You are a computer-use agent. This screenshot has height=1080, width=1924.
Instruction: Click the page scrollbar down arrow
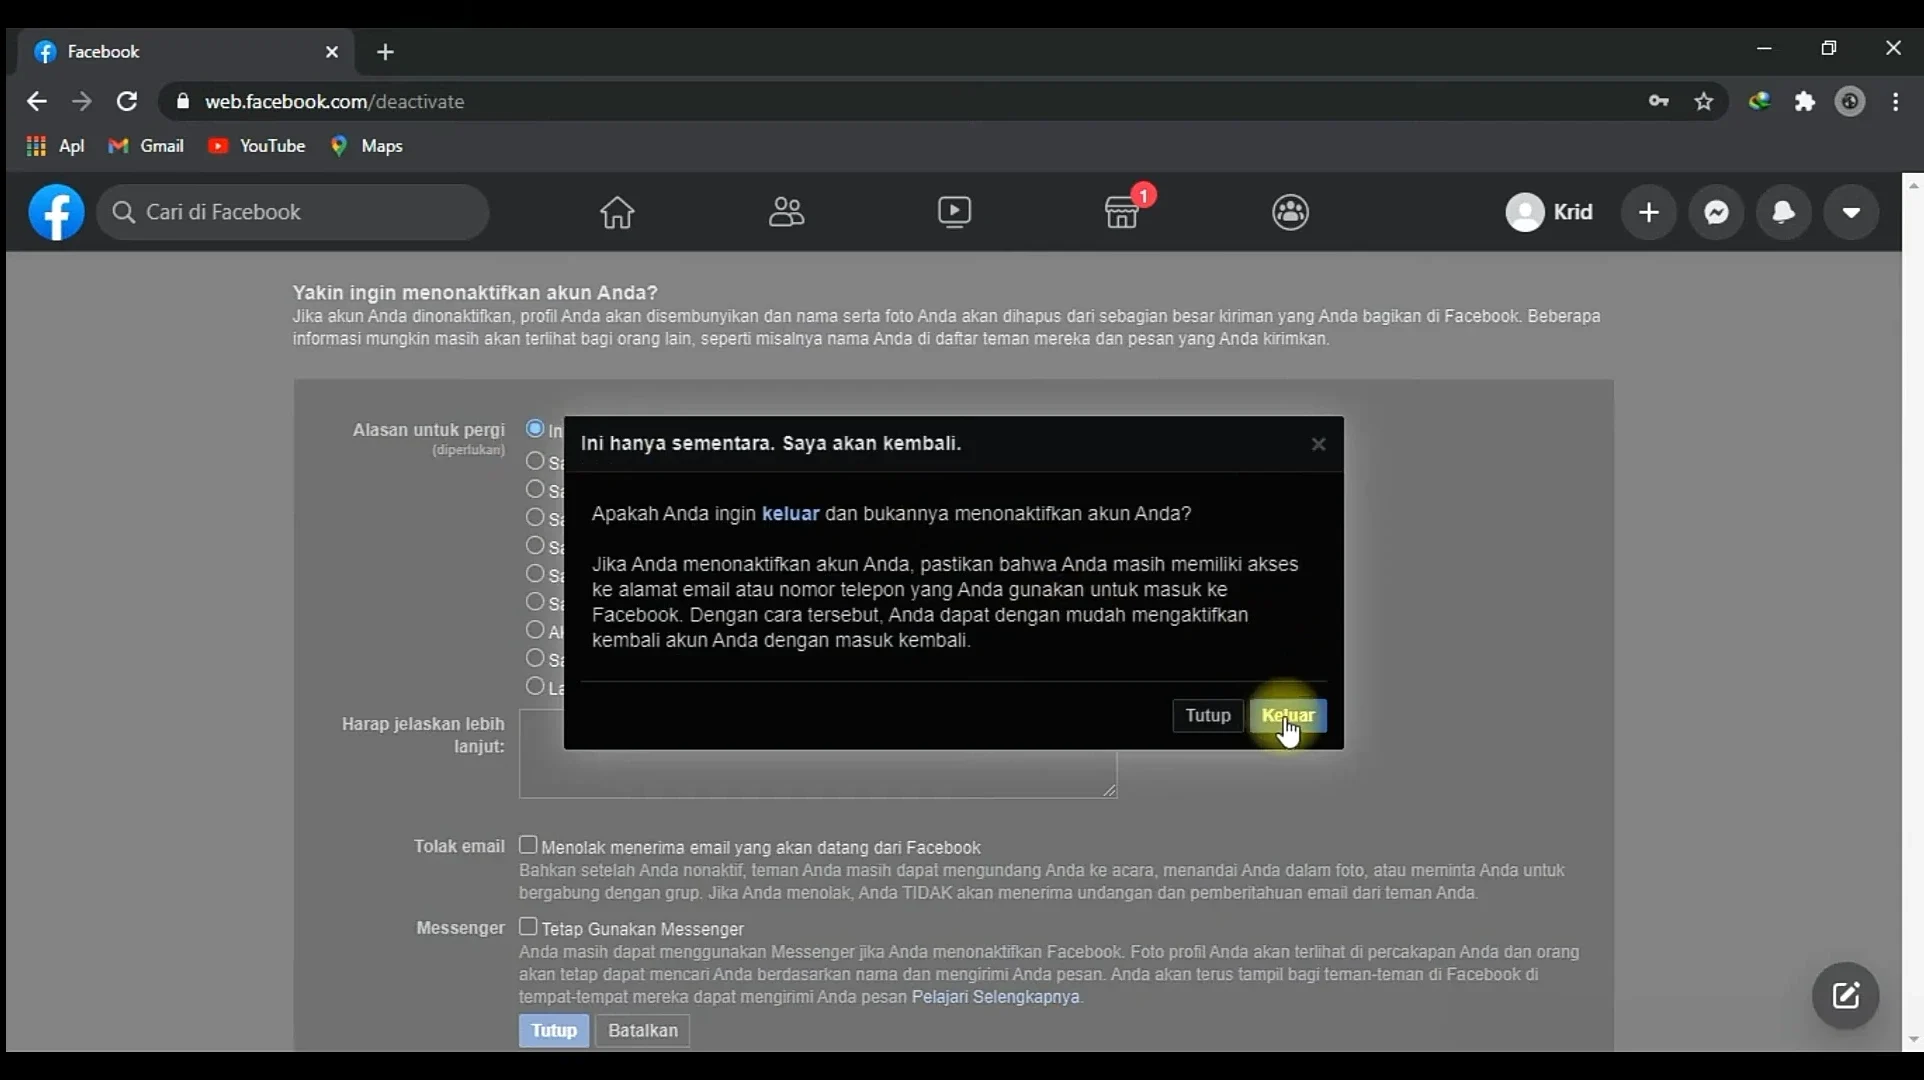(x=1913, y=1040)
